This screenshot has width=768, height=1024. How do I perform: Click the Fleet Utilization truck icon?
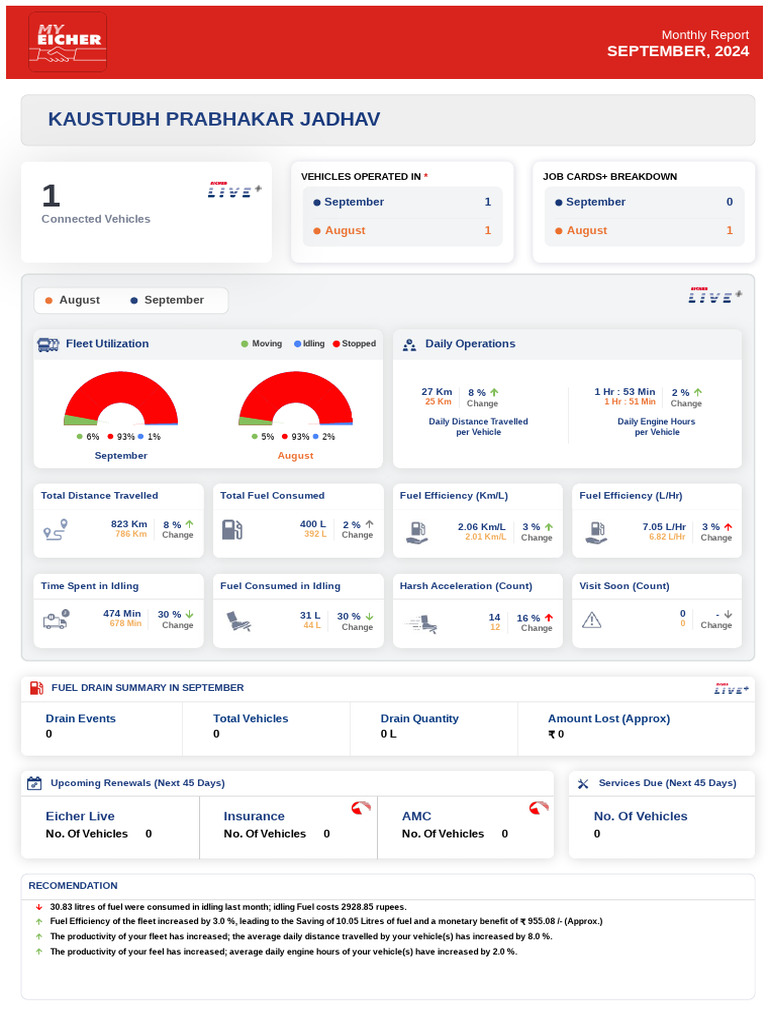coord(48,345)
